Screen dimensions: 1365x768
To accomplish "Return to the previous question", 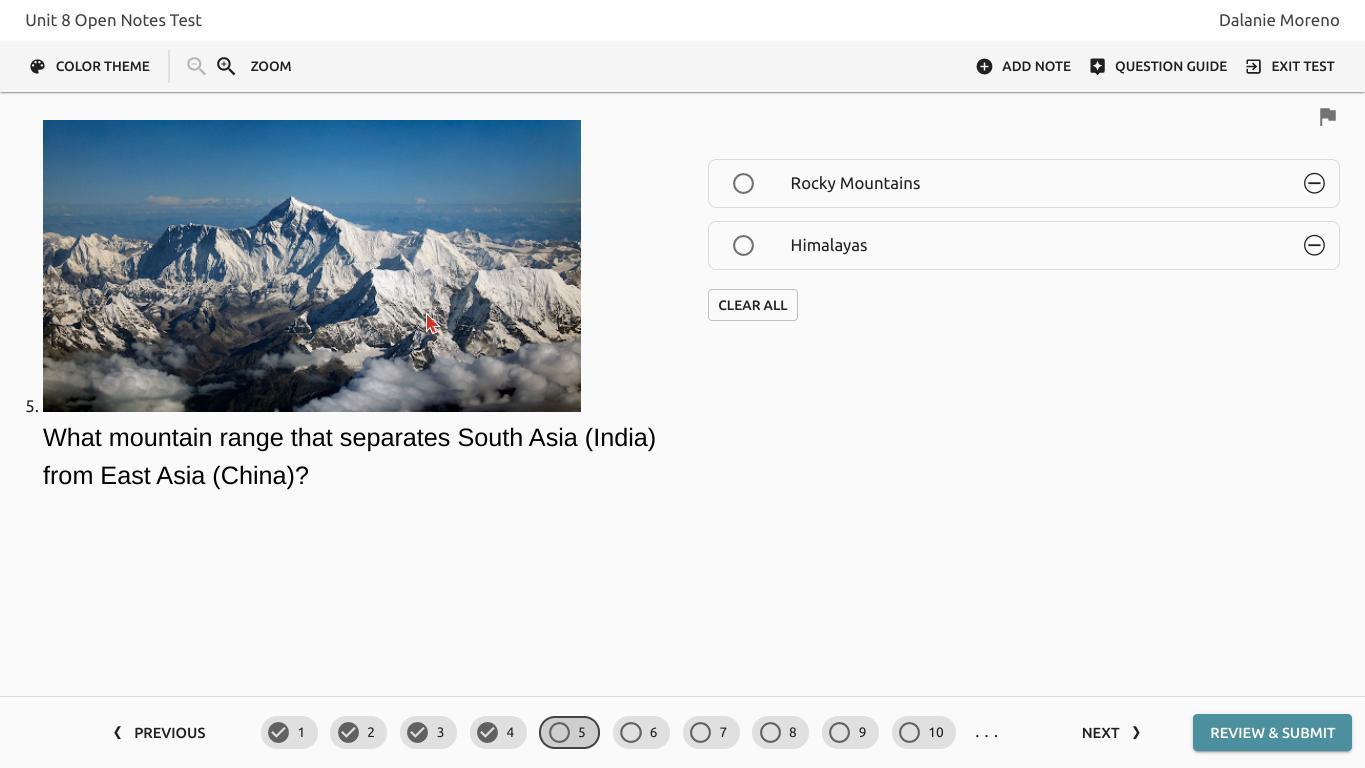I will coord(159,733).
